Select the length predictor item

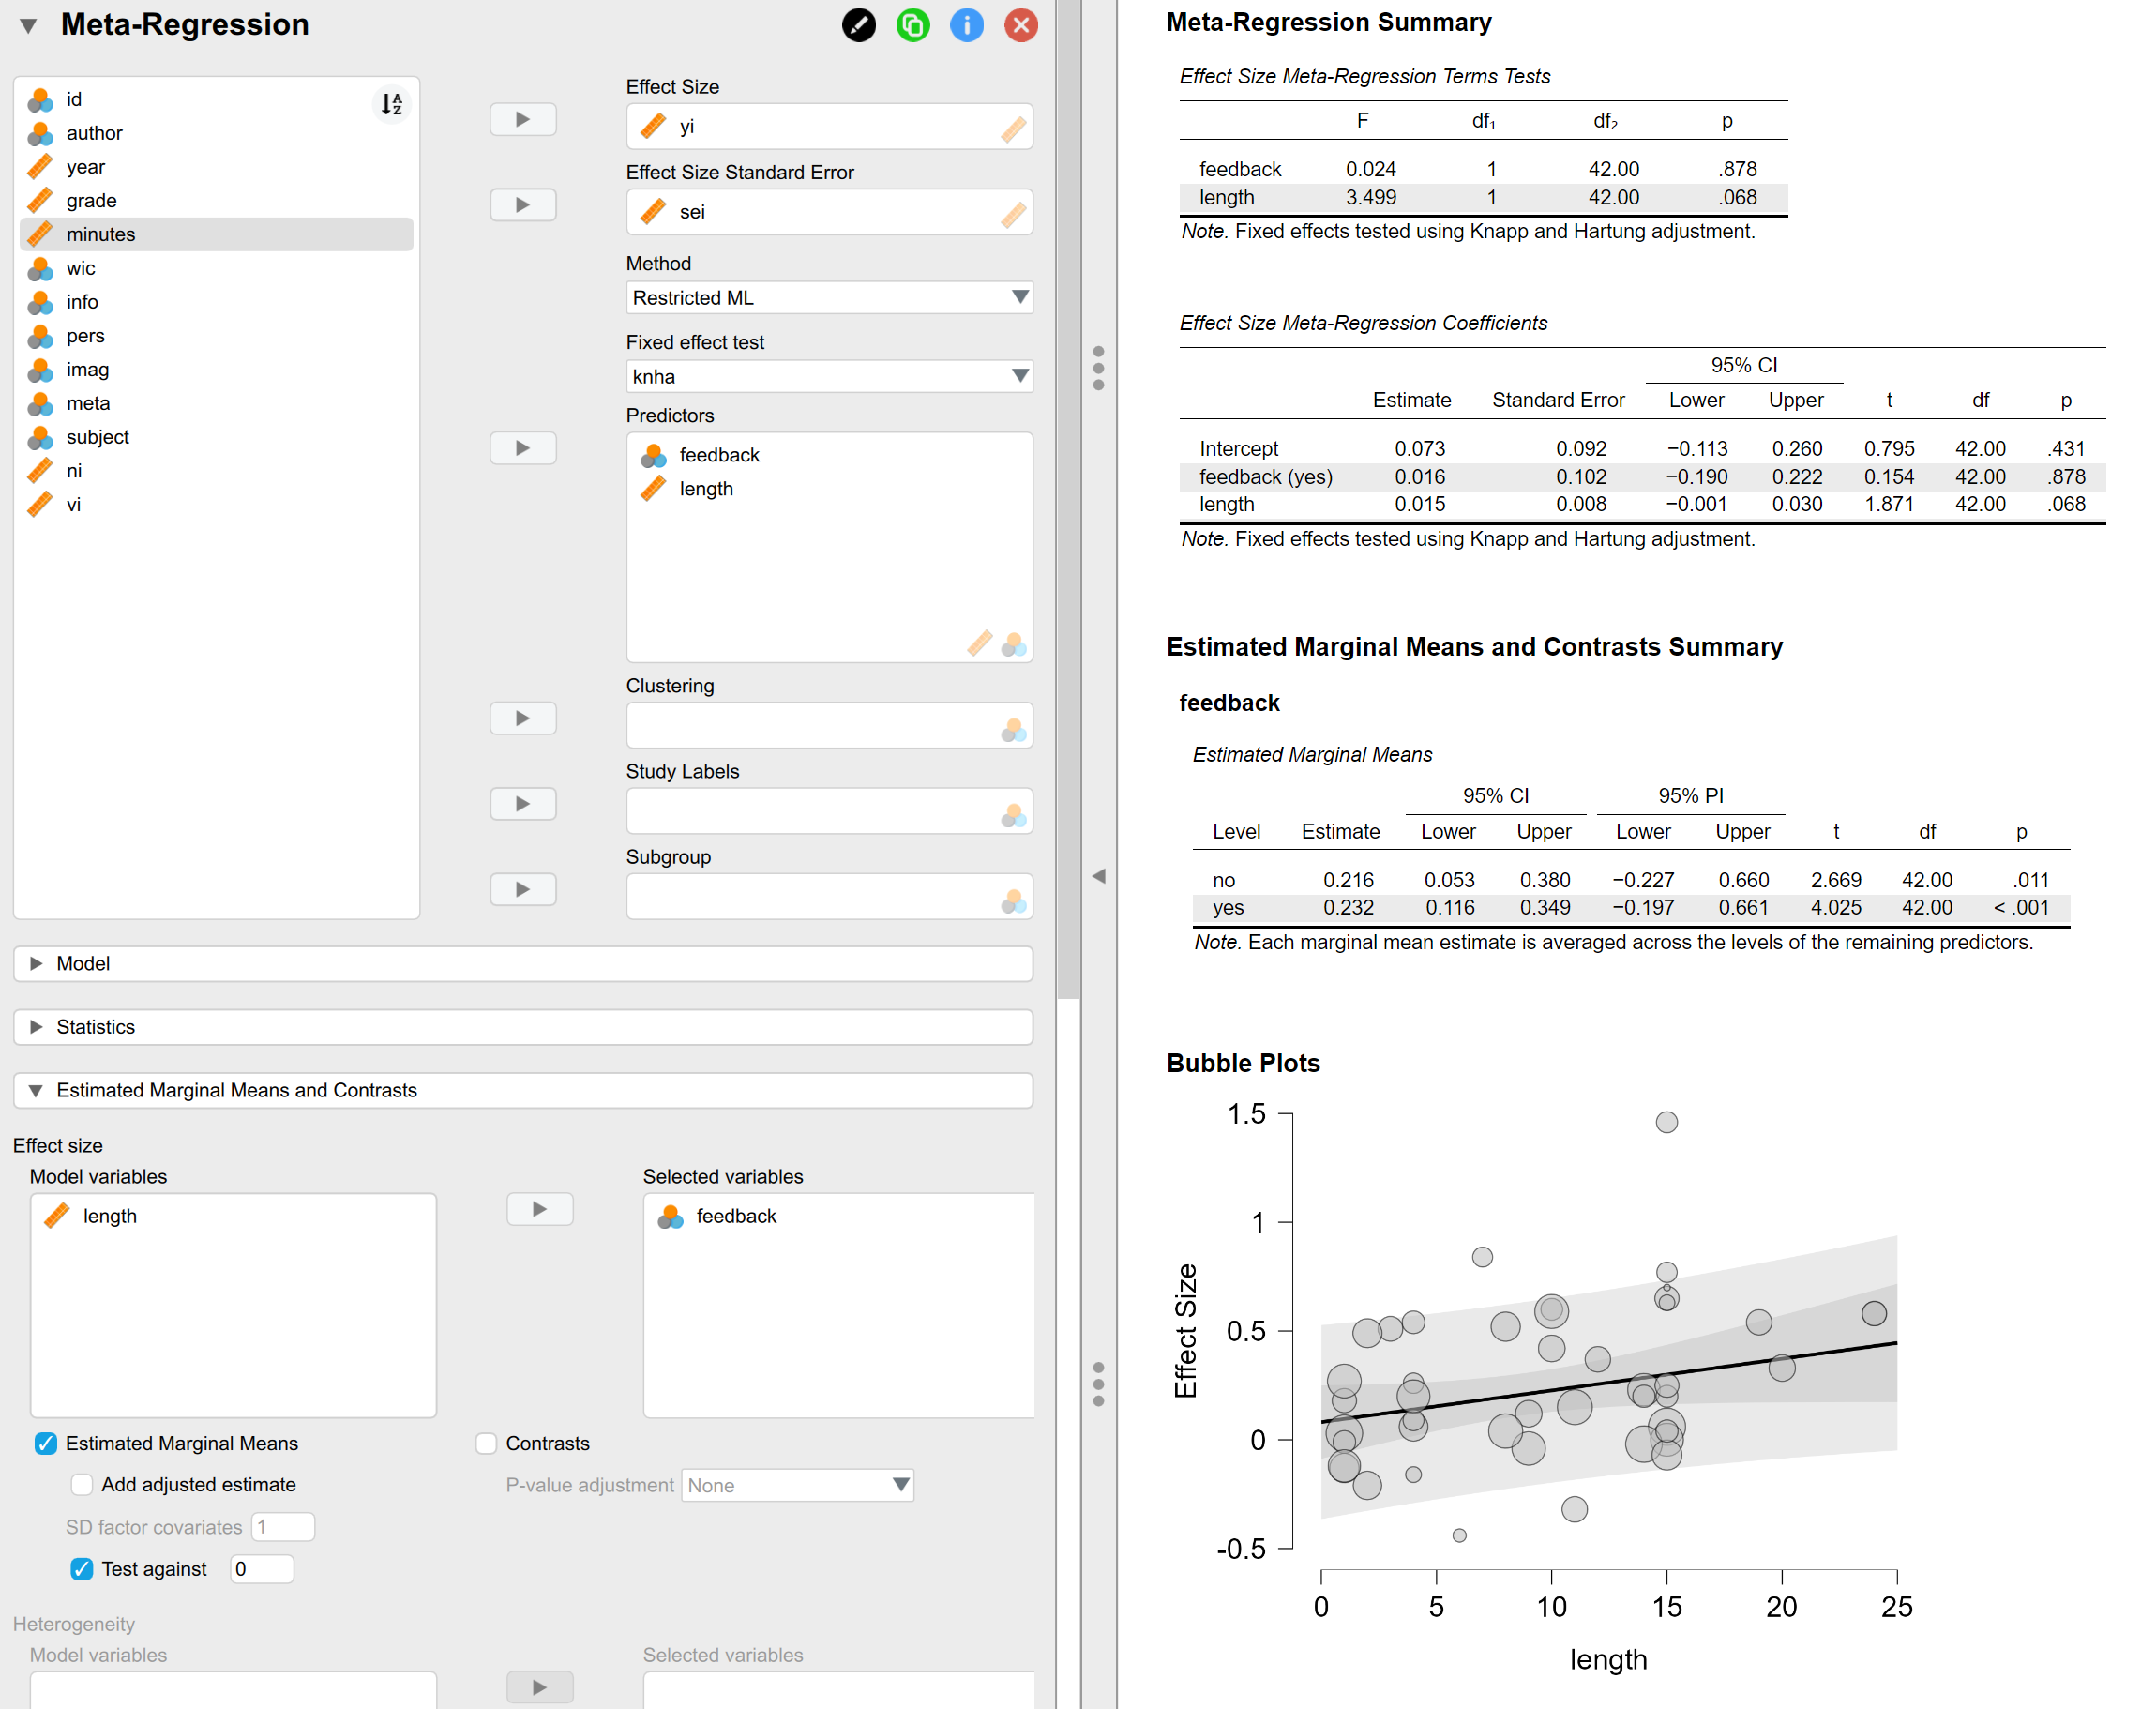[706, 489]
